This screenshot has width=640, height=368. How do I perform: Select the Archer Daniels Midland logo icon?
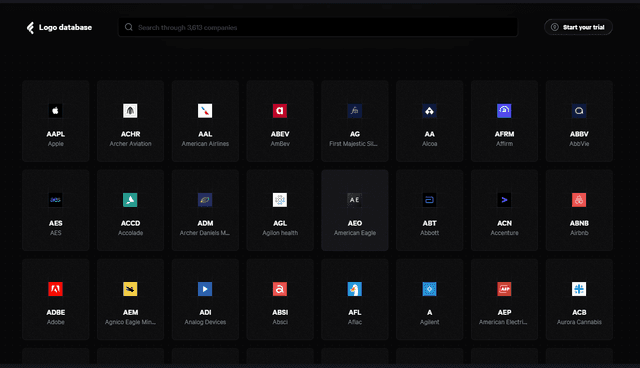coord(205,200)
